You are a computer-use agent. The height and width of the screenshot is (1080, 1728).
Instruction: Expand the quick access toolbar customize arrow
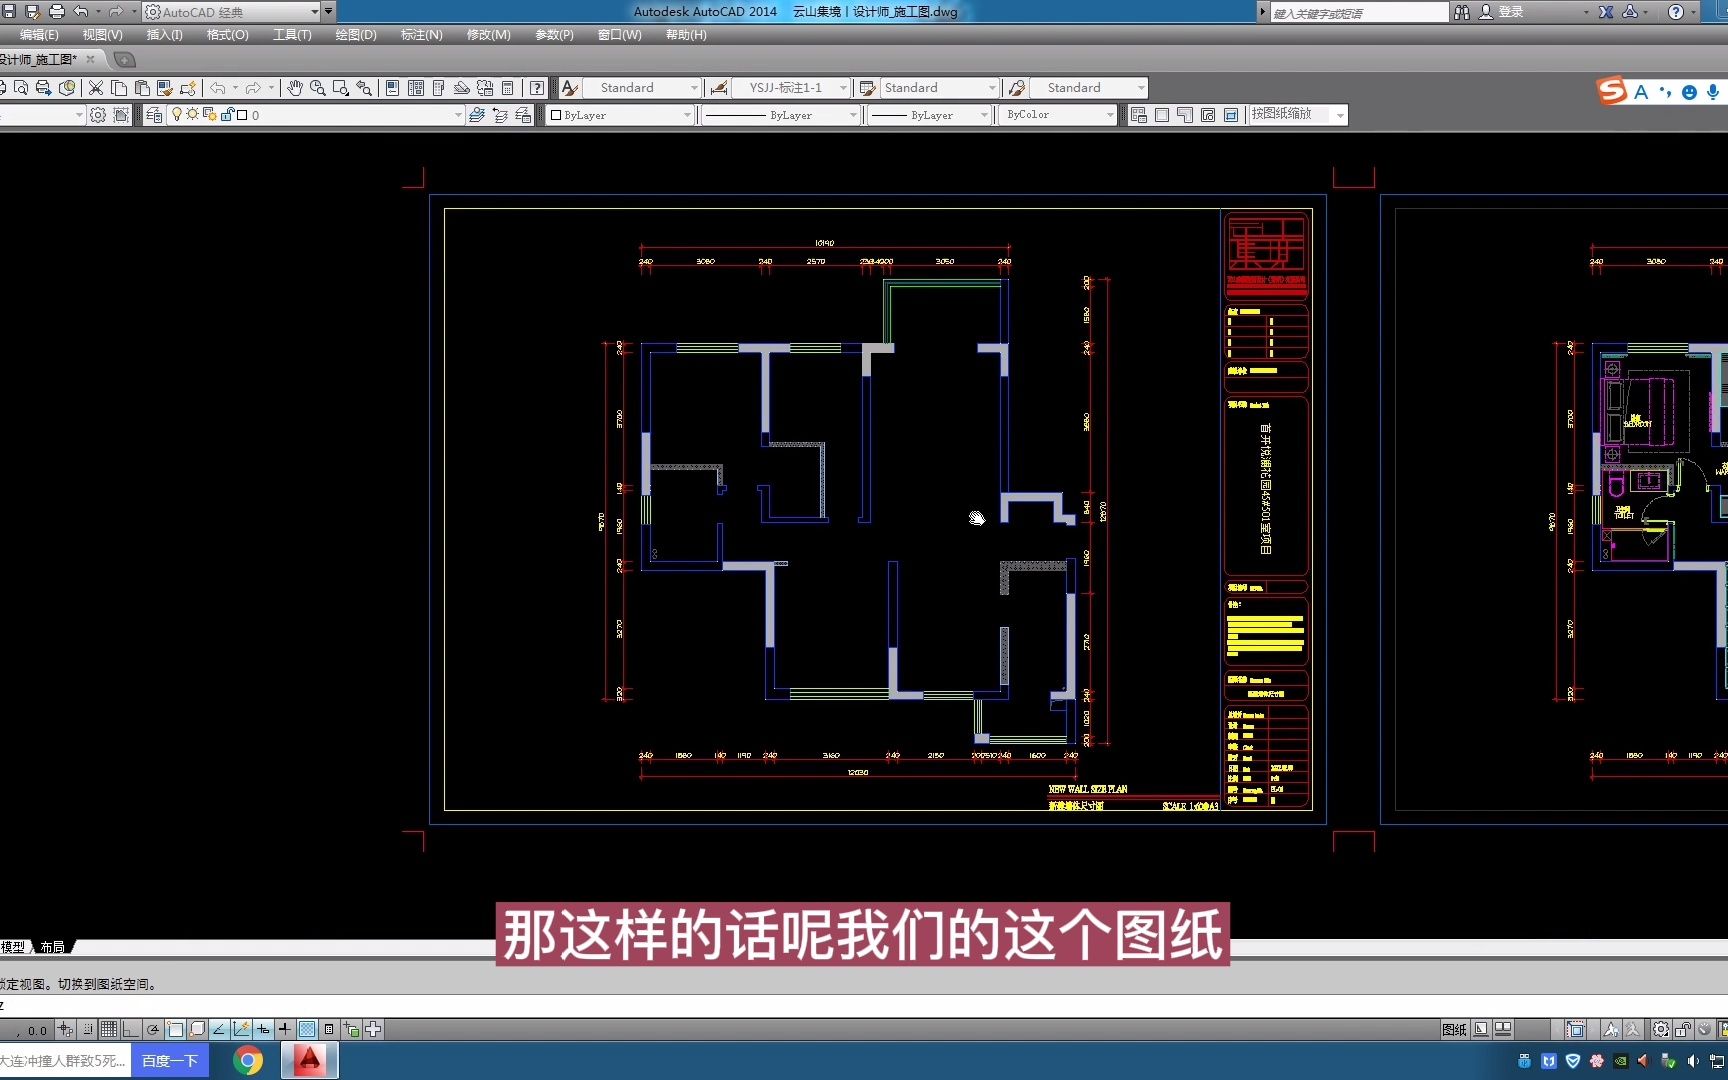point(328,12)
